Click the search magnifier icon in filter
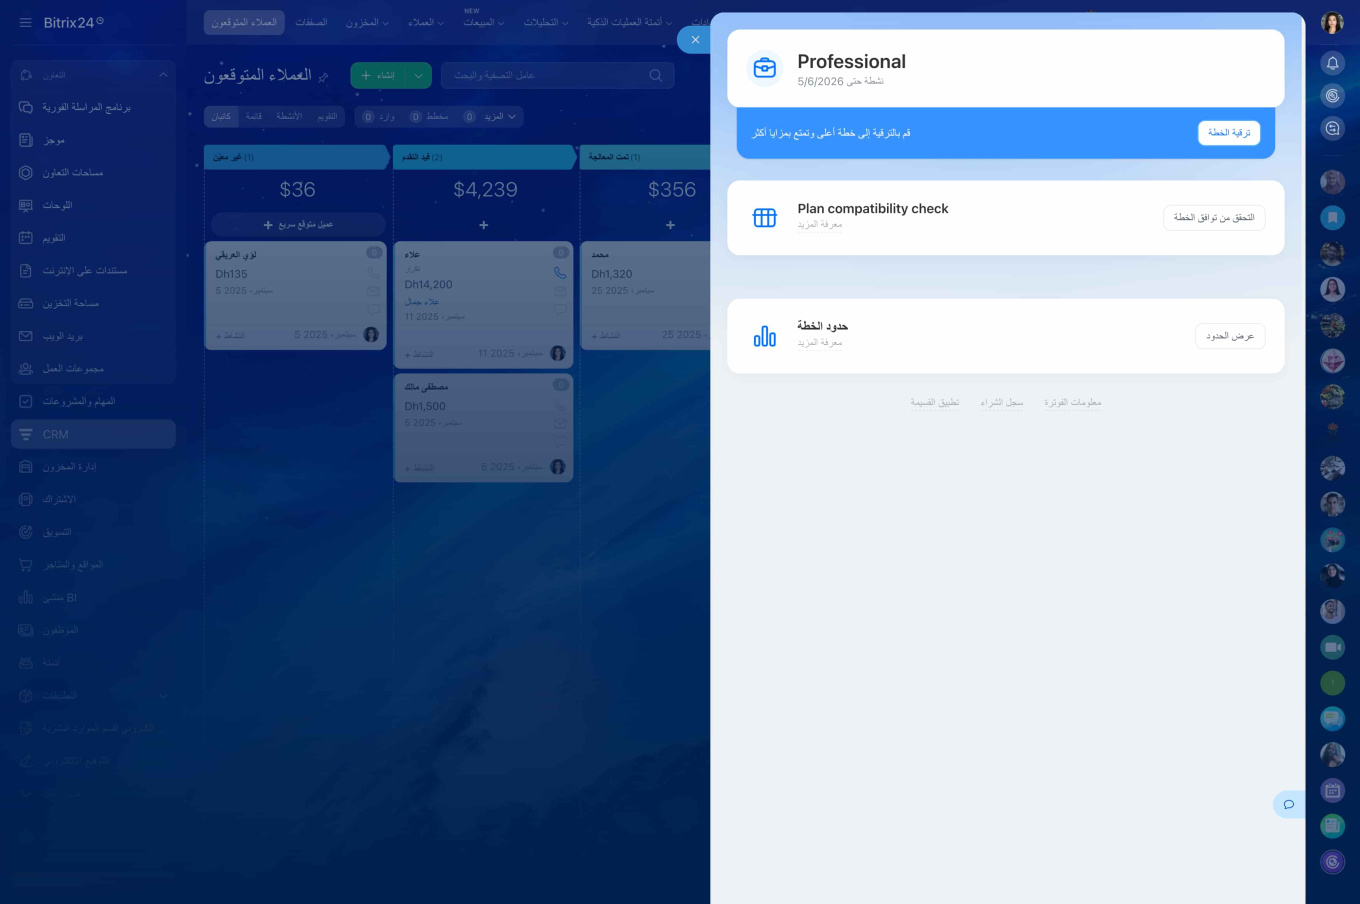This screenshot has width=1360, height=904. click(656, 75)
